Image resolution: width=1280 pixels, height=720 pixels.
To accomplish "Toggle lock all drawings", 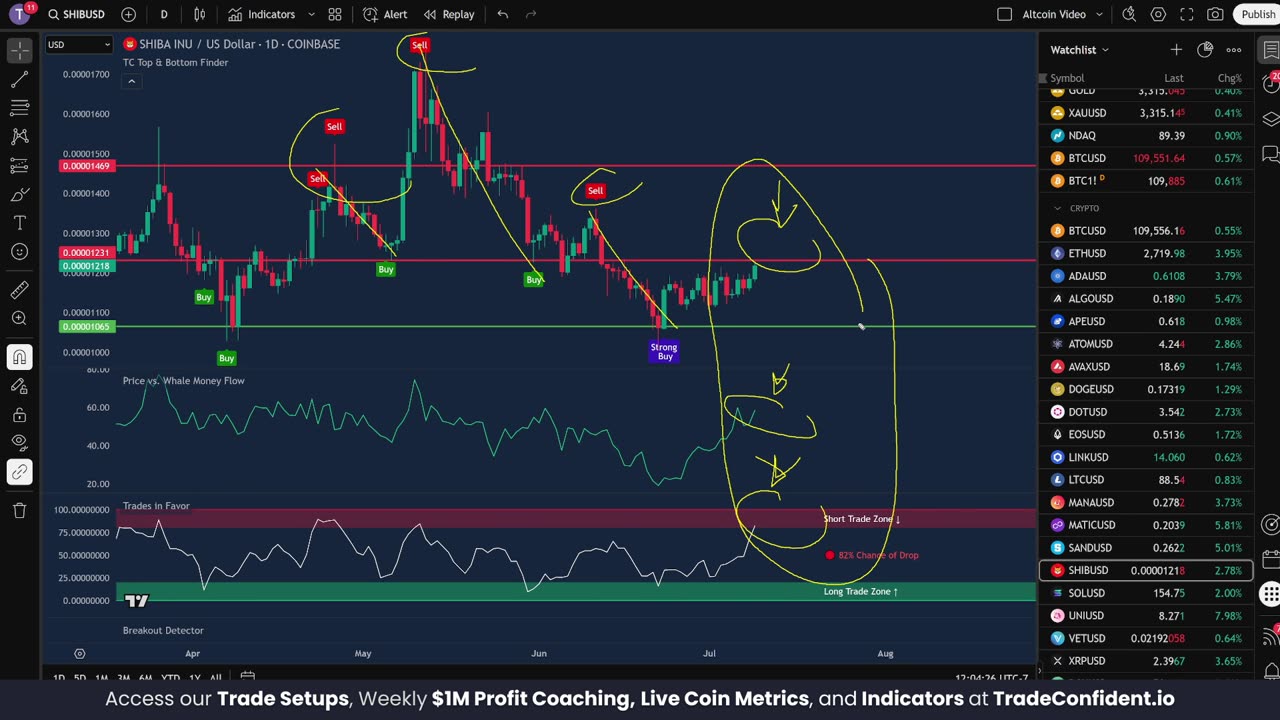I will (20, 415).
